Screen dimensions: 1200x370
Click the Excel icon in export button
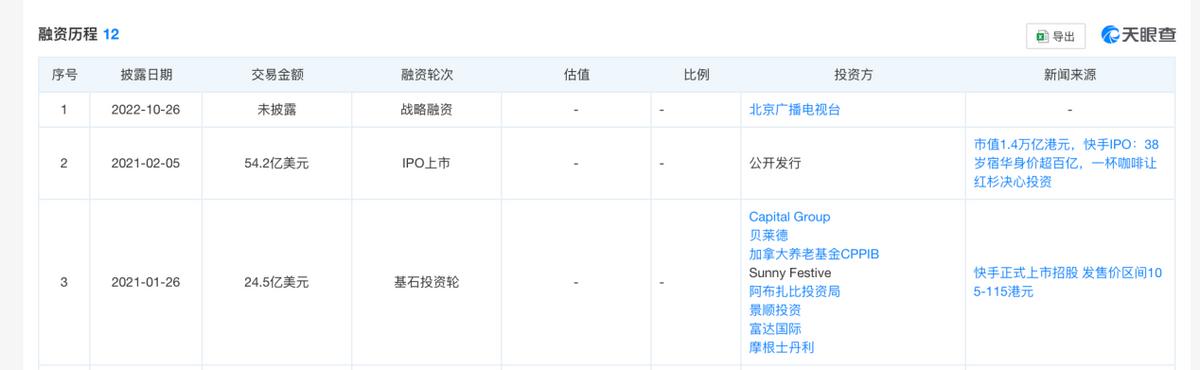click(x=1042, y=36)
